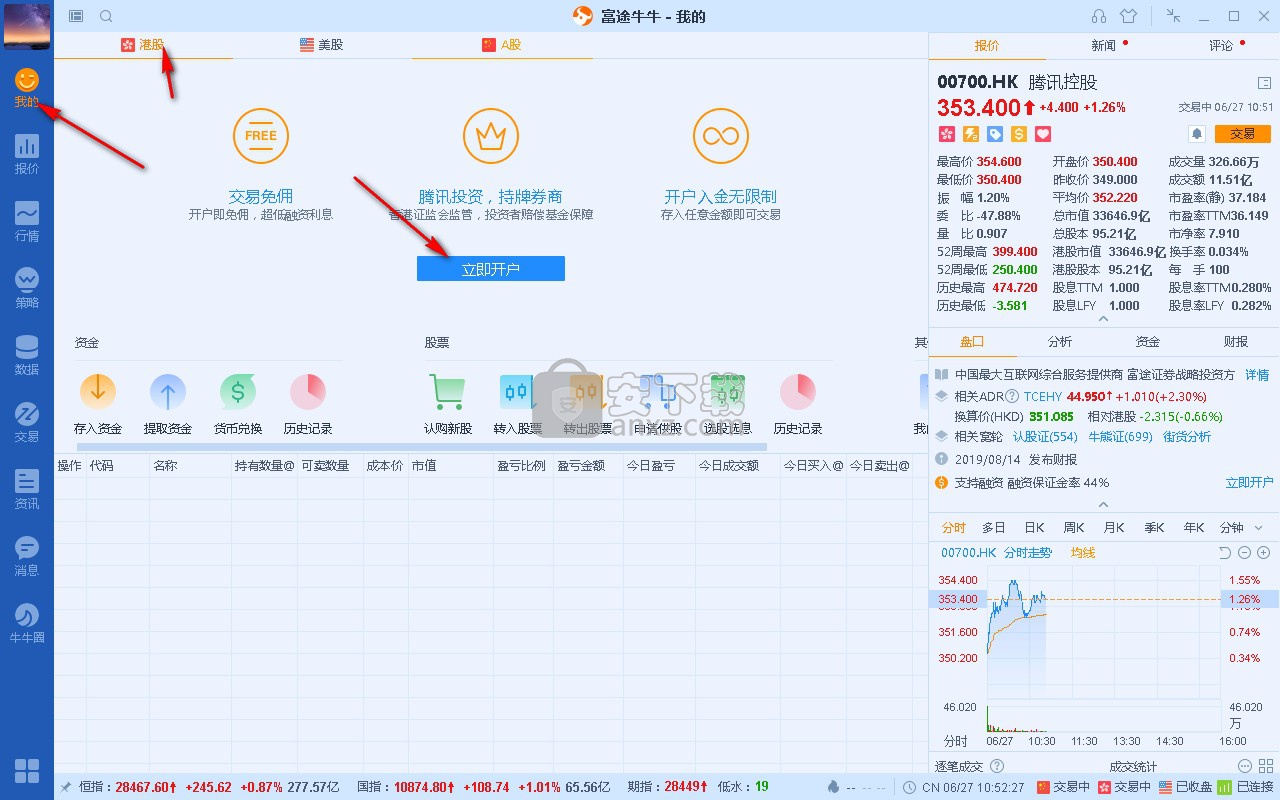Open the 认股证(554) link
The image size is (1280, 800).
1045,437
